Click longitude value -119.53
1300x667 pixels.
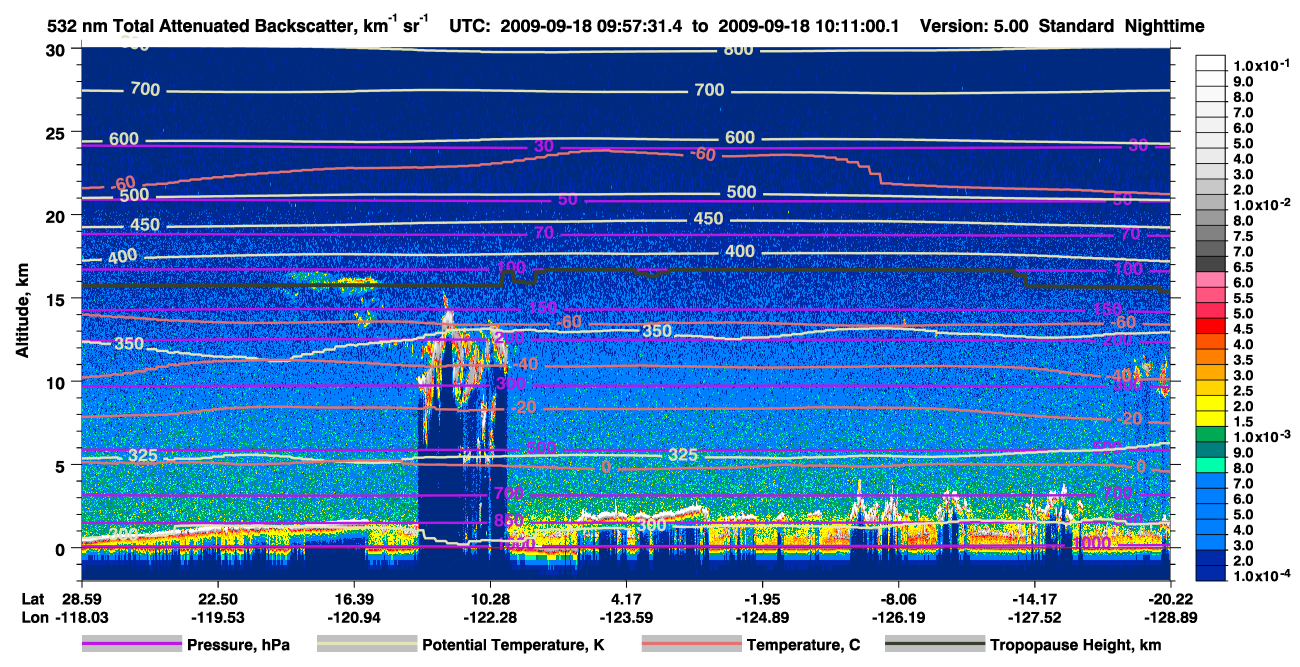click(x=217, y=616)
